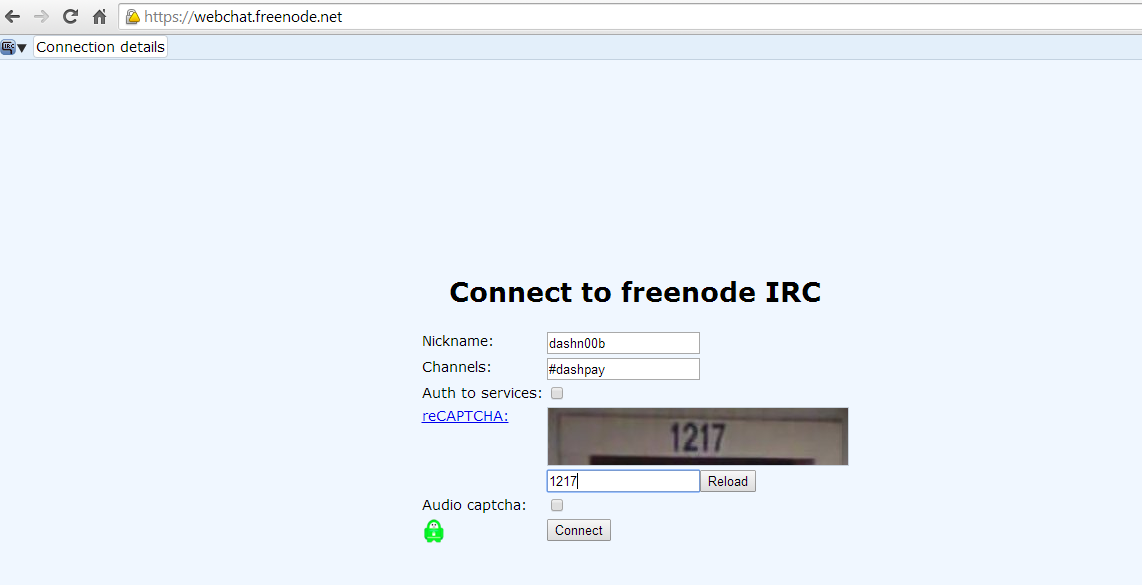Image resolution: width=1142 pixels, height=585 pixels.
Task: Open the browser home page icon
Action: tap(100, 16)
